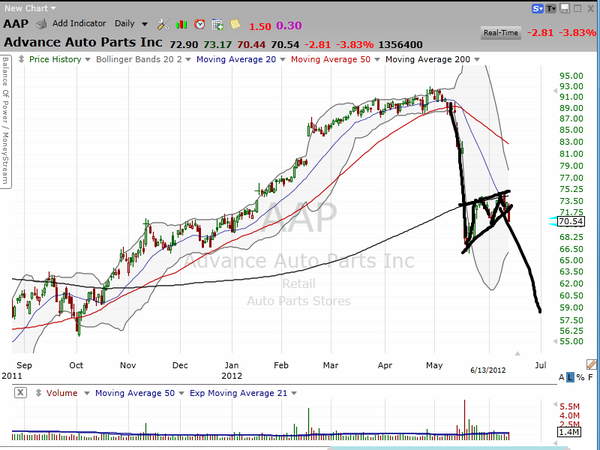Open Balance Of Power / MoneyStream side tab
The width and height of the screenshot is (600, 450).
point(5,121)
